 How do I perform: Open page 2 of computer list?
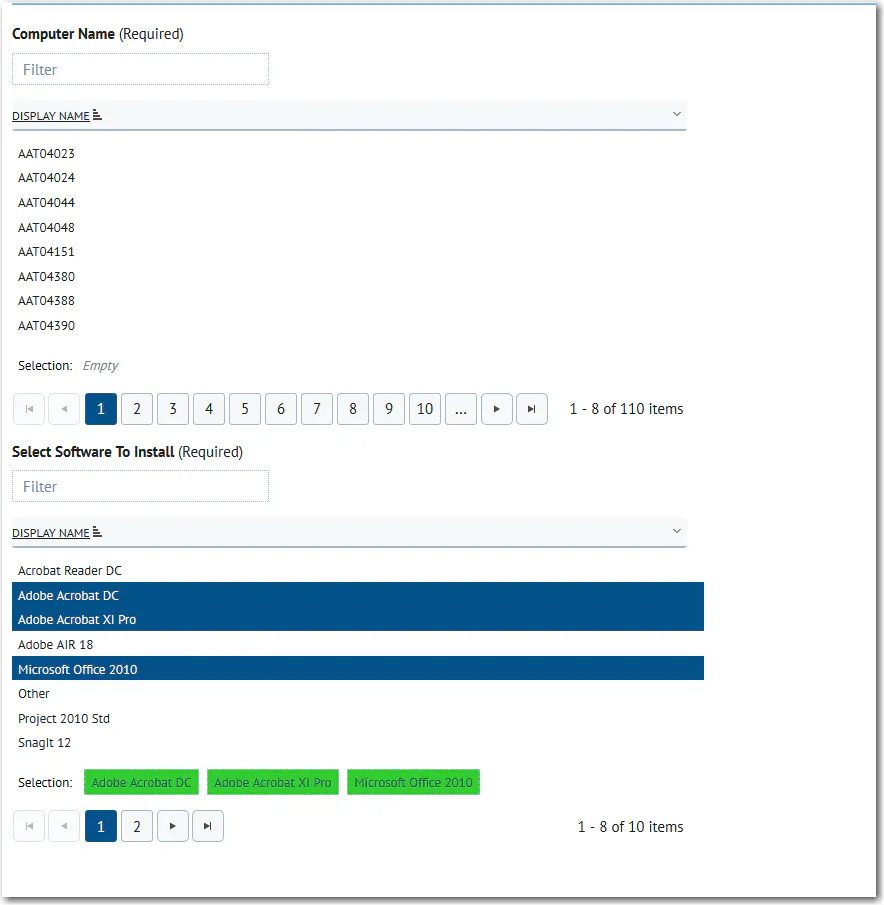coord(137,409)
